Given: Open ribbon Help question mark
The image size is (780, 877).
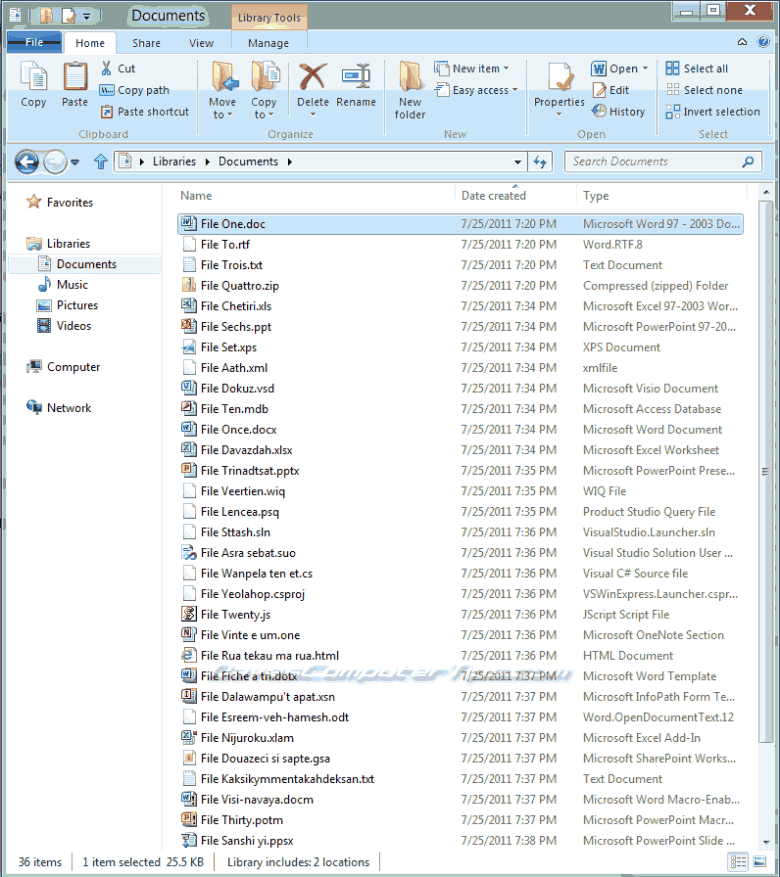Looking at the screenshot, I should [763, 41].
